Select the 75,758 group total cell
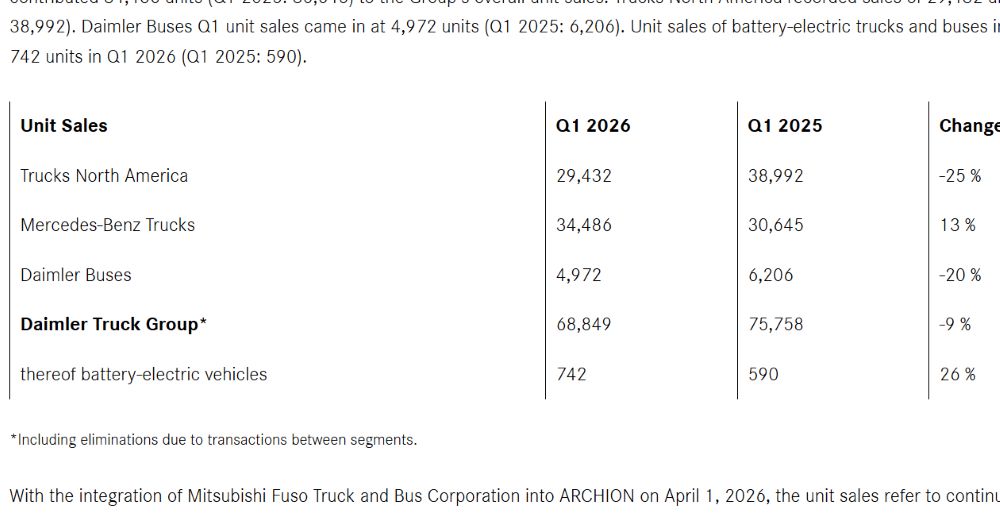 click(776, 324)
